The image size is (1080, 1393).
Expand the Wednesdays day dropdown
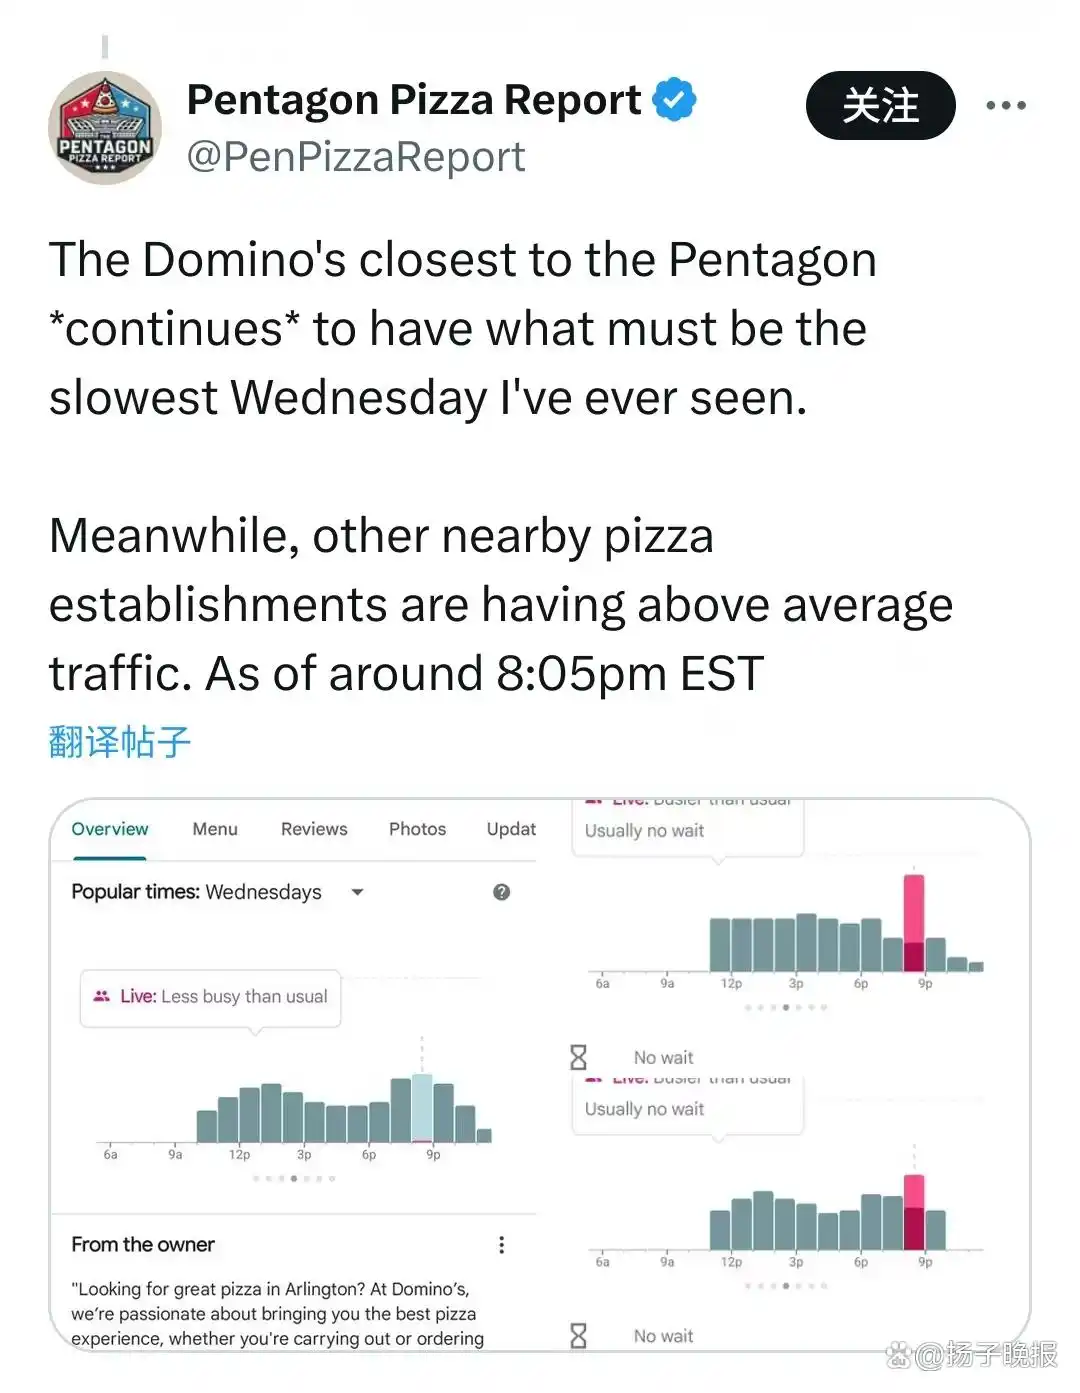(x=357, y=892)
